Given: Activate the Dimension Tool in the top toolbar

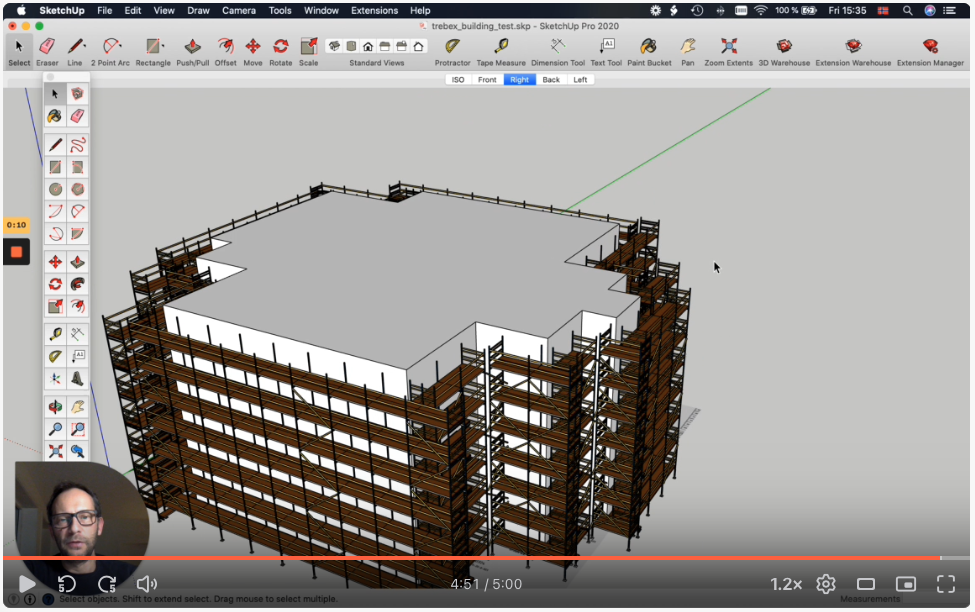Looking at the screenshot, I should click(558, 52).
